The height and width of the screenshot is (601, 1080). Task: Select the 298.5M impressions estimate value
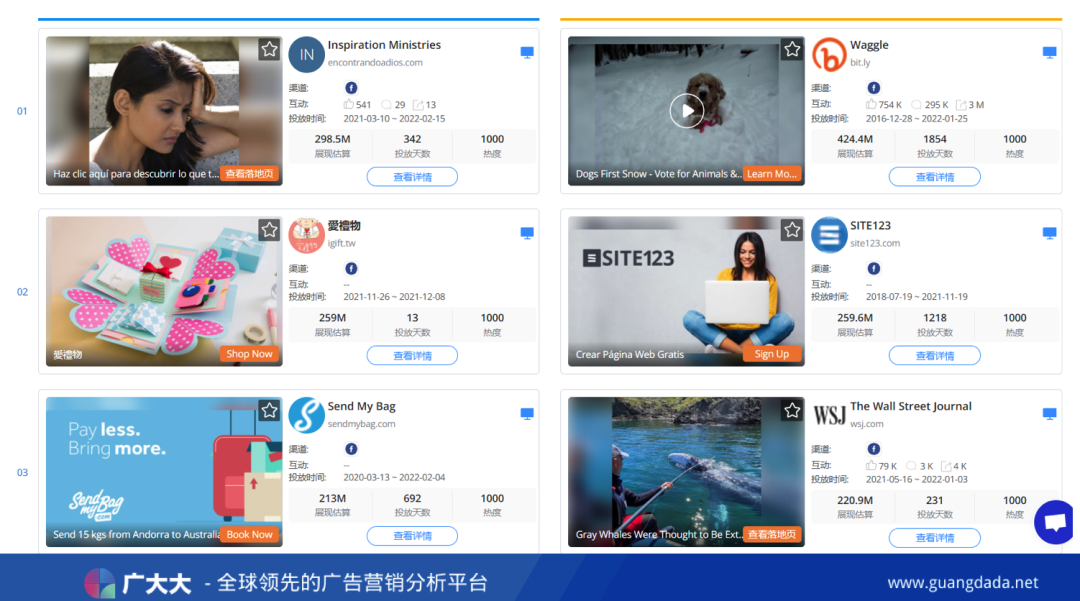click(x=332, y=139)
